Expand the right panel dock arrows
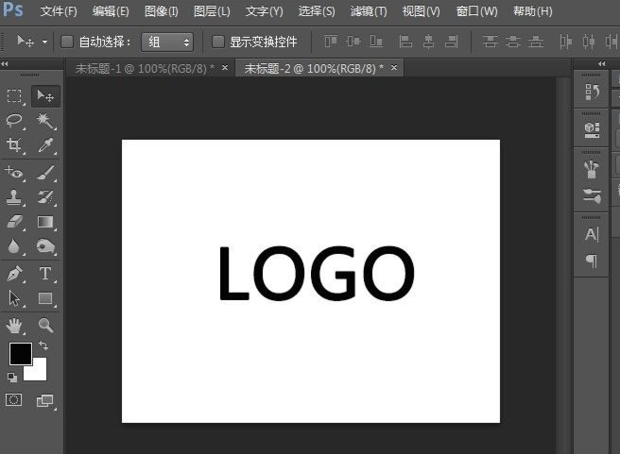 pyautogui.click(x=601, y=63)
